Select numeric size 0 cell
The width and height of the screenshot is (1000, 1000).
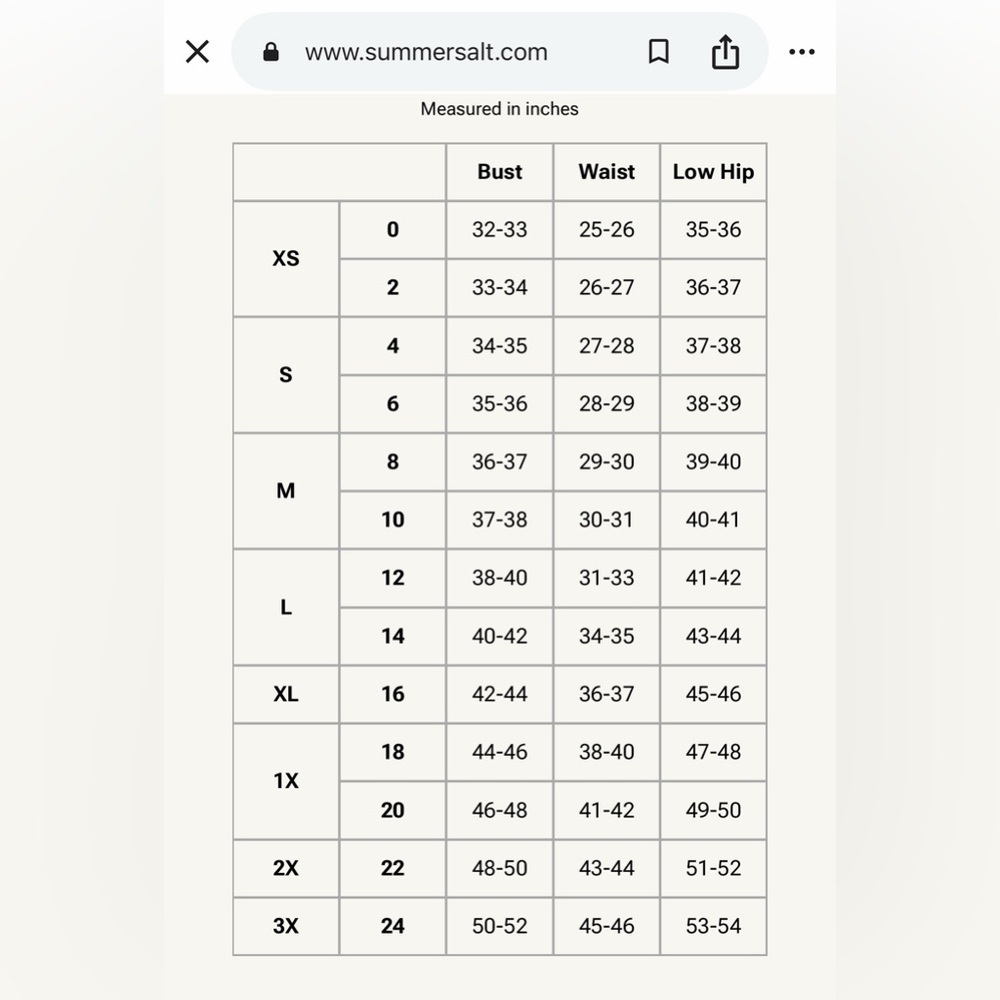click(x=393, y=230)
